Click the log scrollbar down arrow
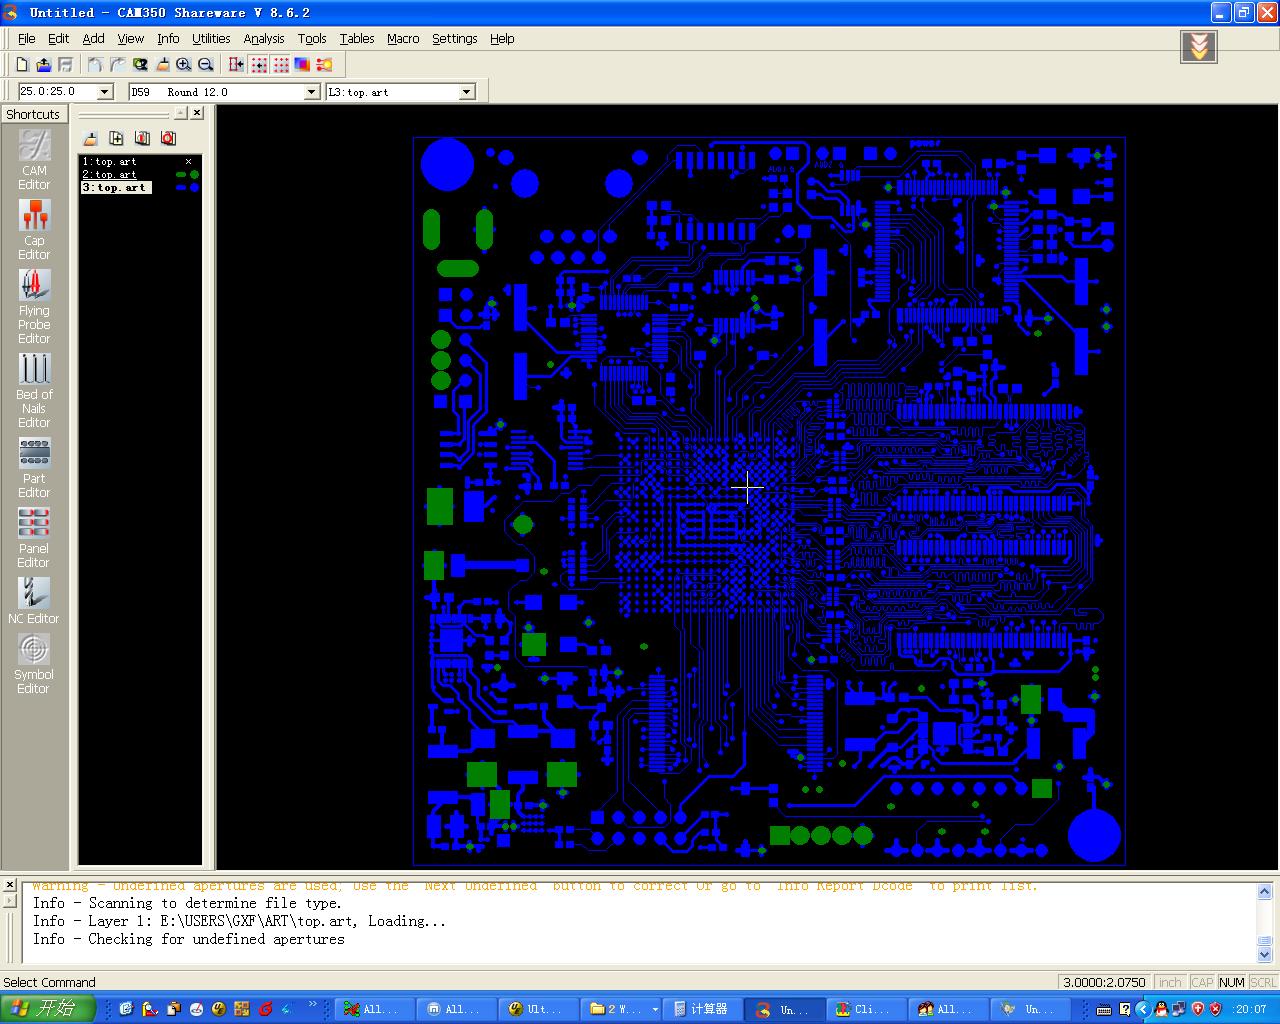The width and height of the screenshot is (1280, 1024). click(1264, 955)
